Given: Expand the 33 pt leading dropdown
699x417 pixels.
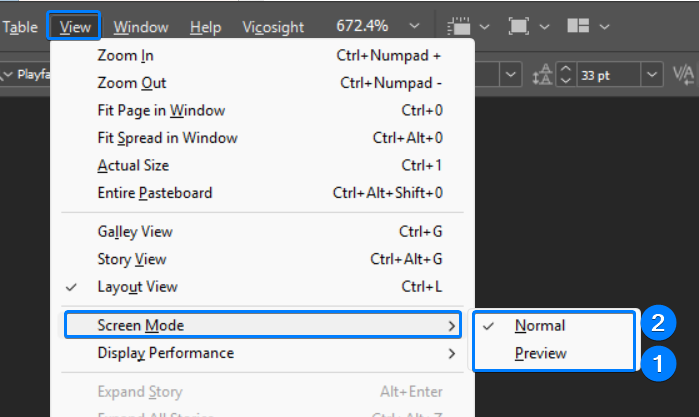Looking at the screenshot, I should (x=652, y=74).
